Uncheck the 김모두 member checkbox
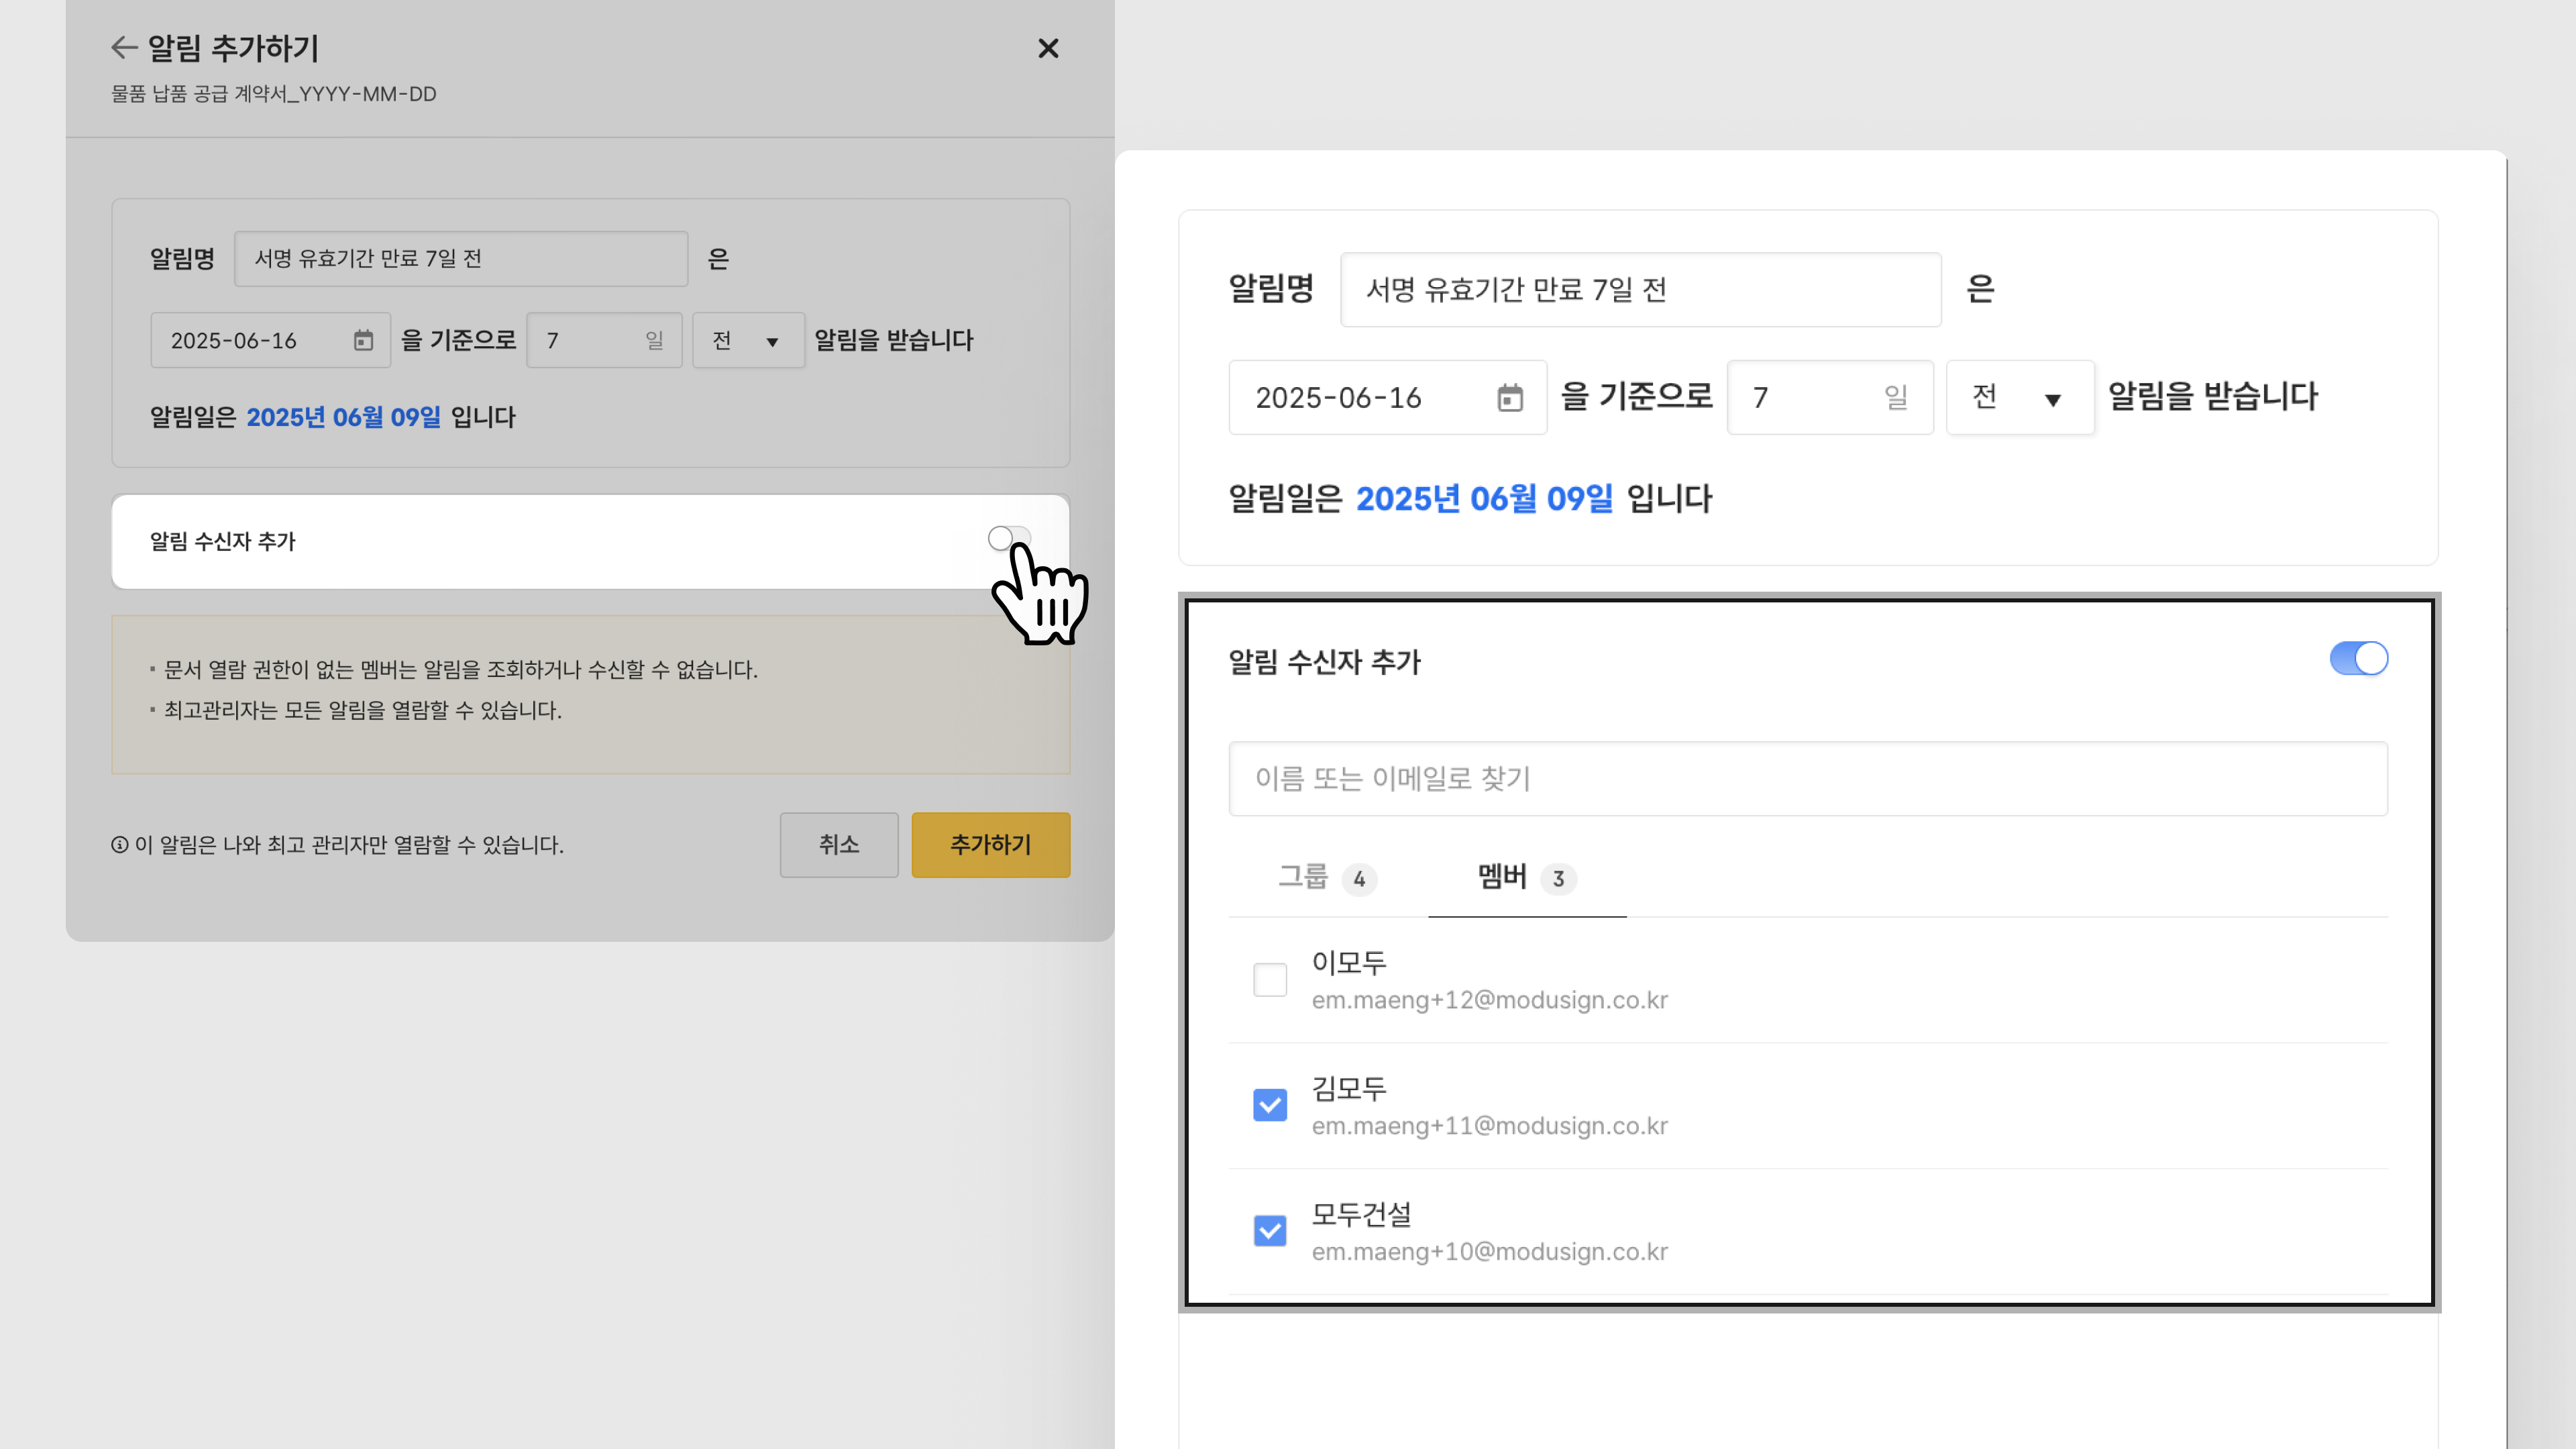 [x=1270, y=1105]
